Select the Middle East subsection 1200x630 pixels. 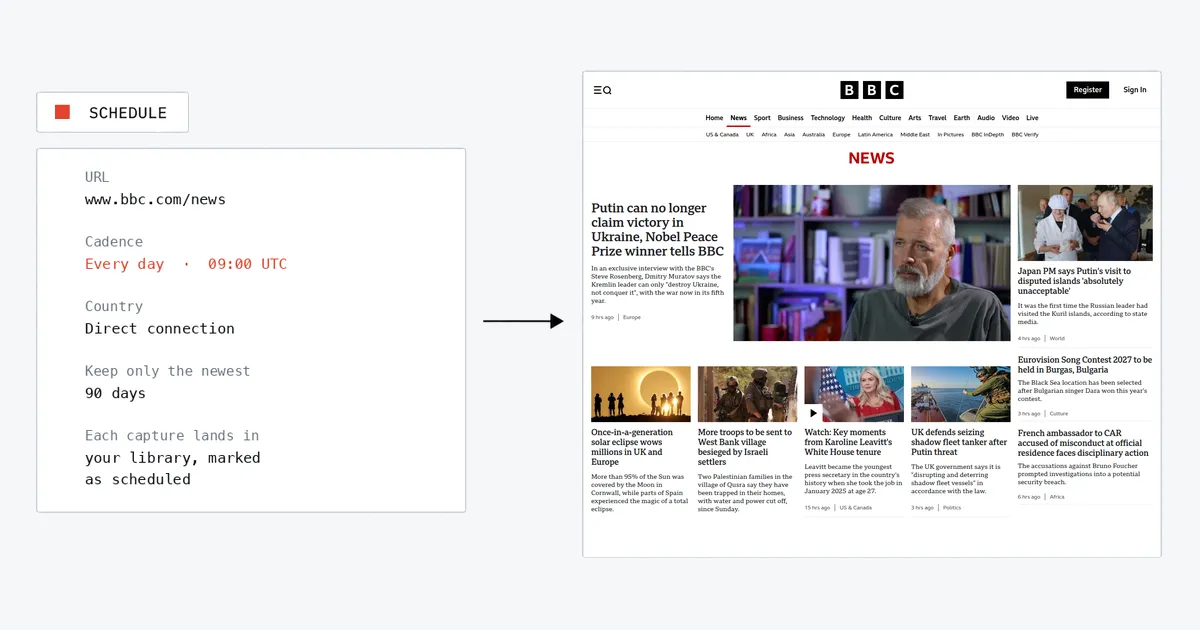click(915, 134)
